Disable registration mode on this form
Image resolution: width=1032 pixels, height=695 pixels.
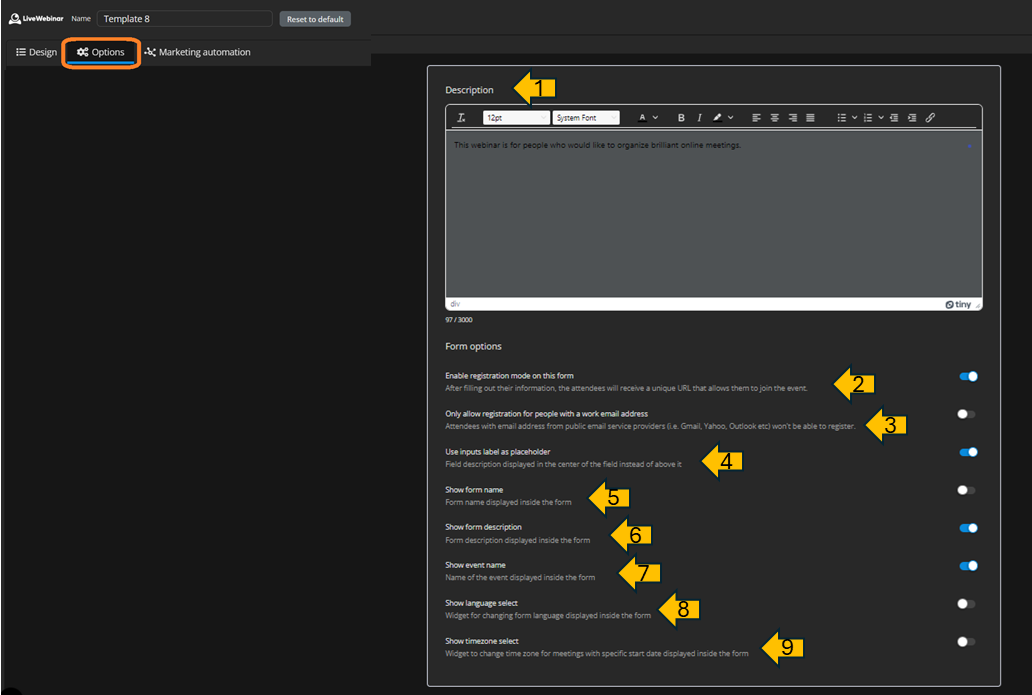967,377
